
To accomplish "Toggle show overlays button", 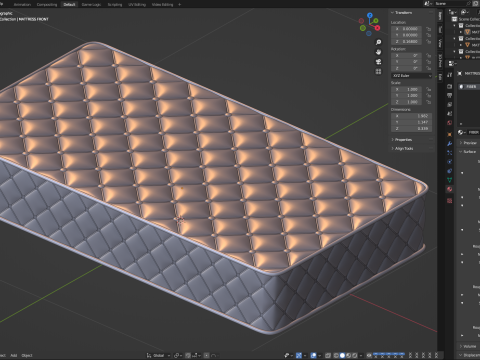I will pos(314,355).
